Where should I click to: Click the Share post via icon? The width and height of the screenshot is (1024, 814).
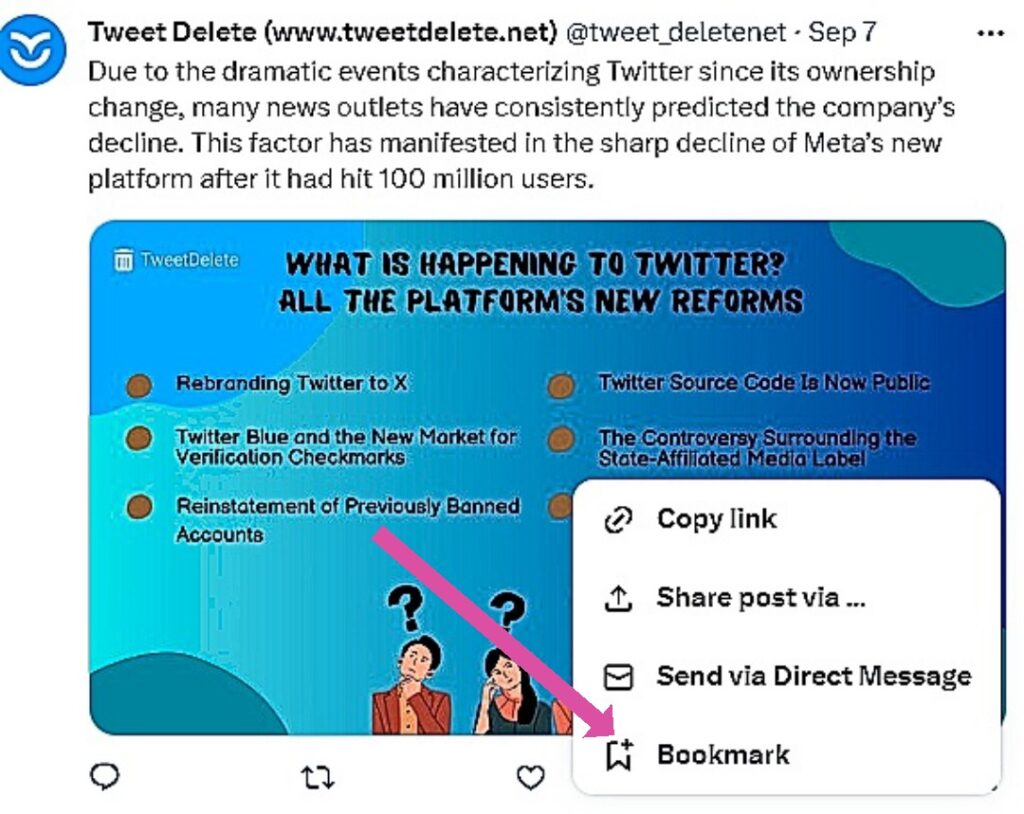(x=618, y=597)
